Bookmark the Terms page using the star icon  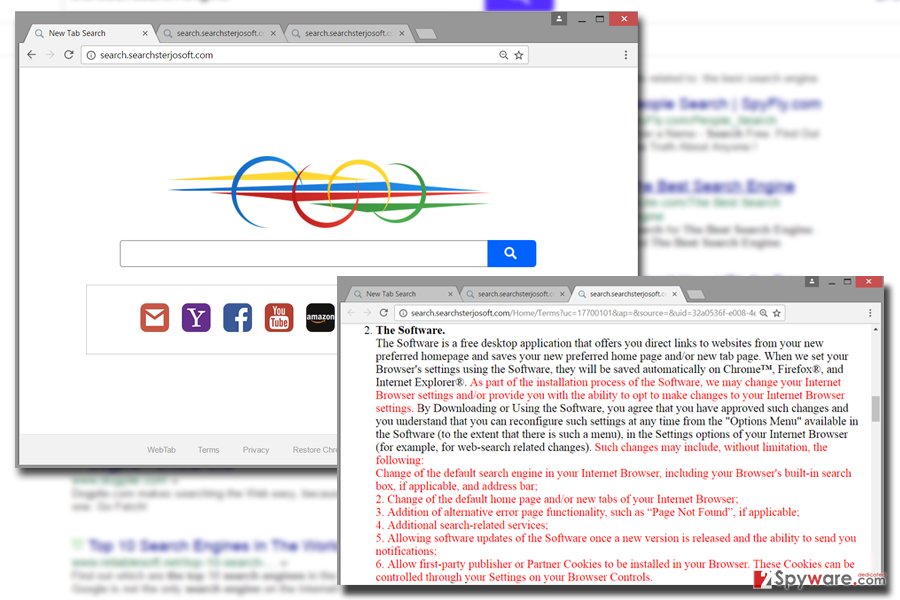[x=777, y=313]
